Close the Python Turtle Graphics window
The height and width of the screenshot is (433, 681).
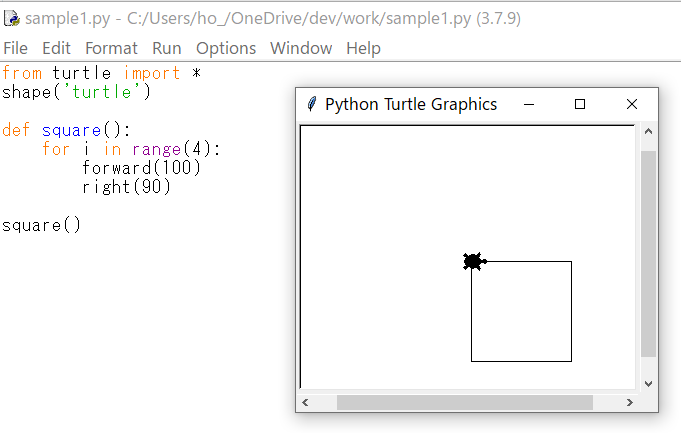coord(632,104)
